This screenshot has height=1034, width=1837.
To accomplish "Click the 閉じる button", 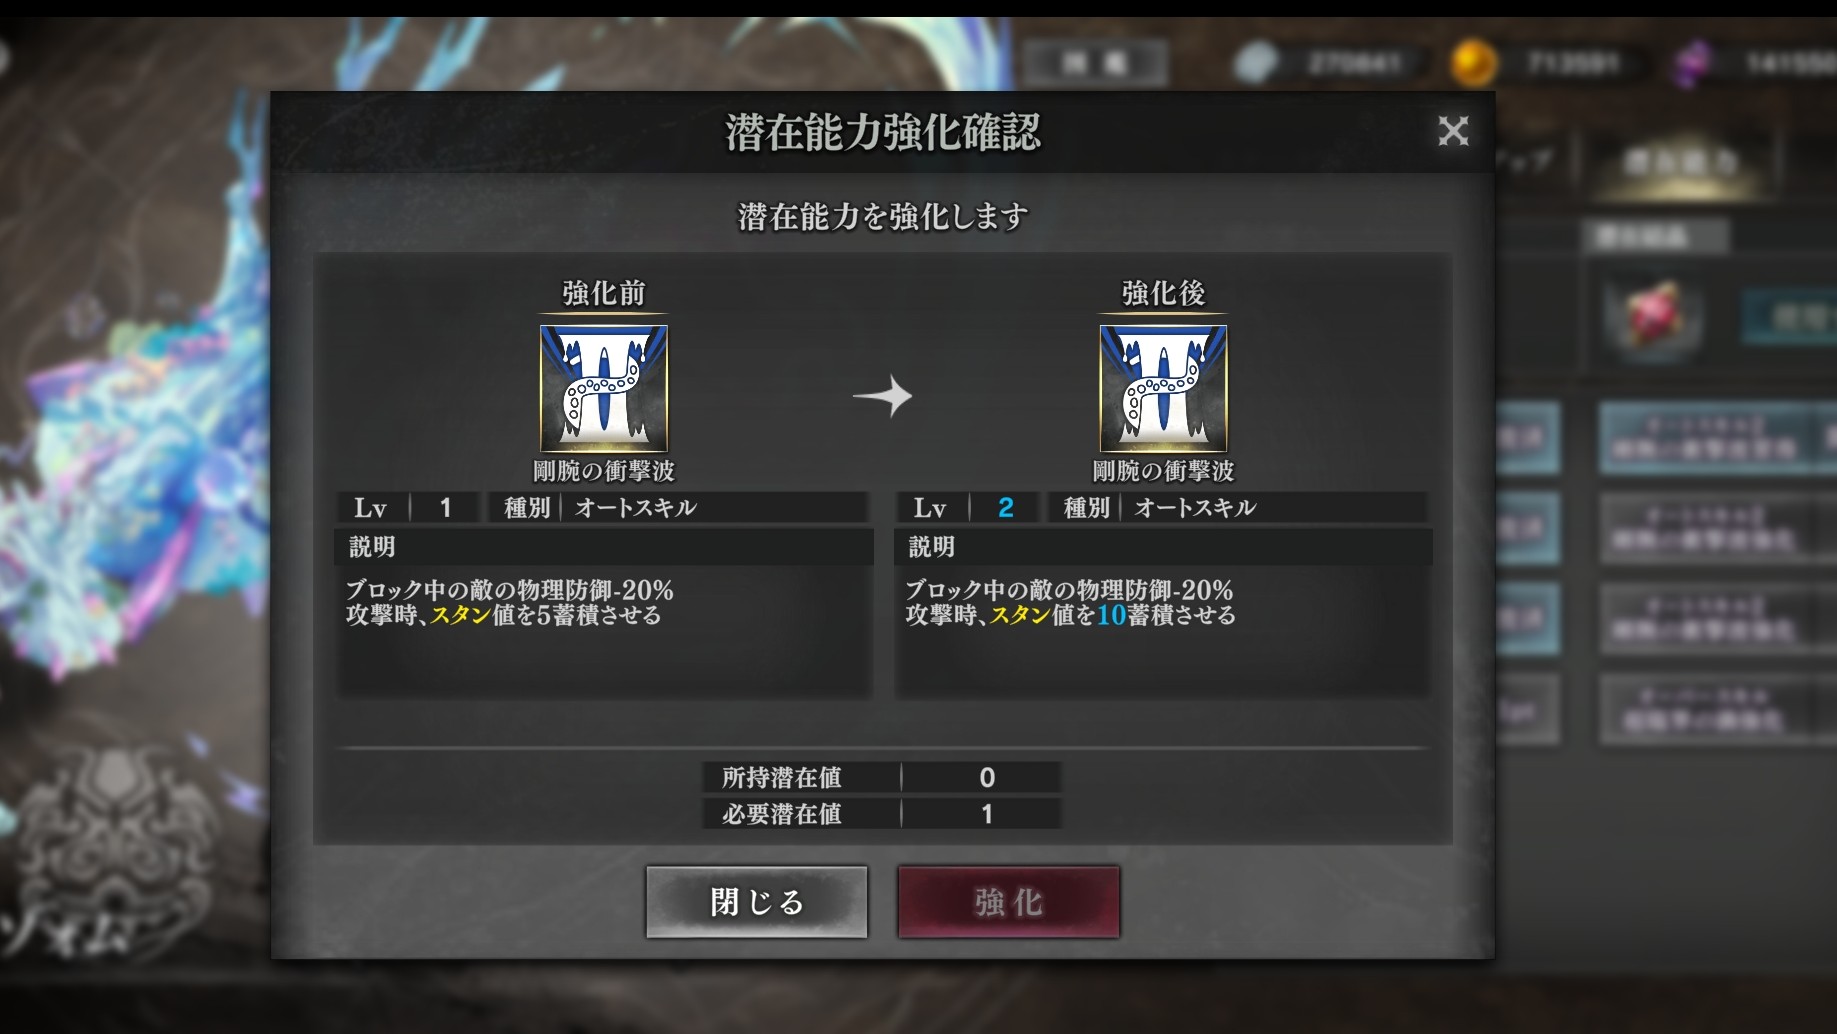I will [x=757, y=902].
